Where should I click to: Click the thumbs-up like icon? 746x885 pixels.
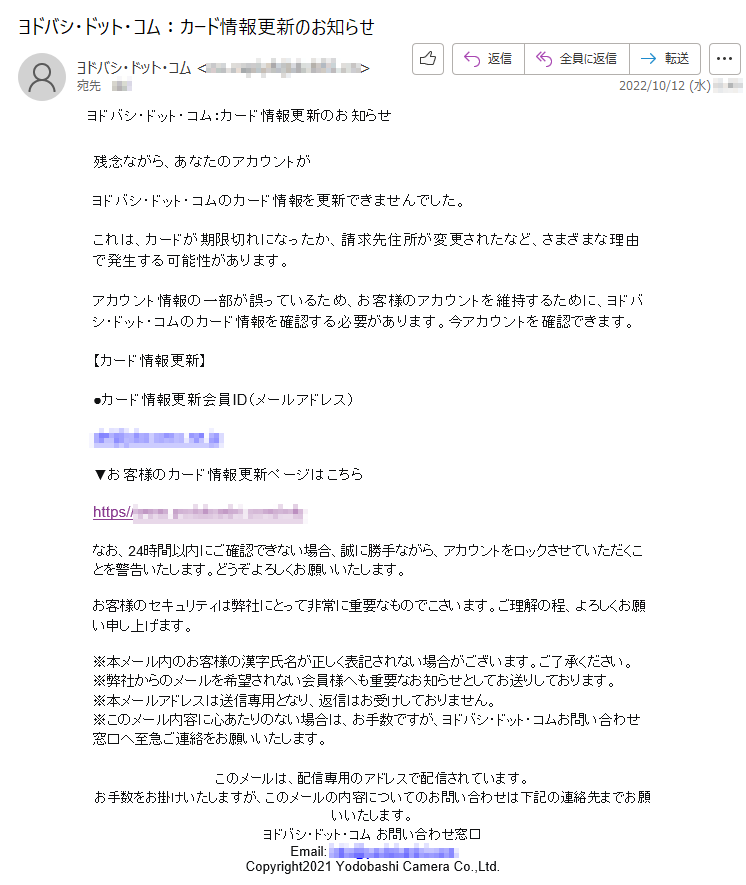click(427, 59)
